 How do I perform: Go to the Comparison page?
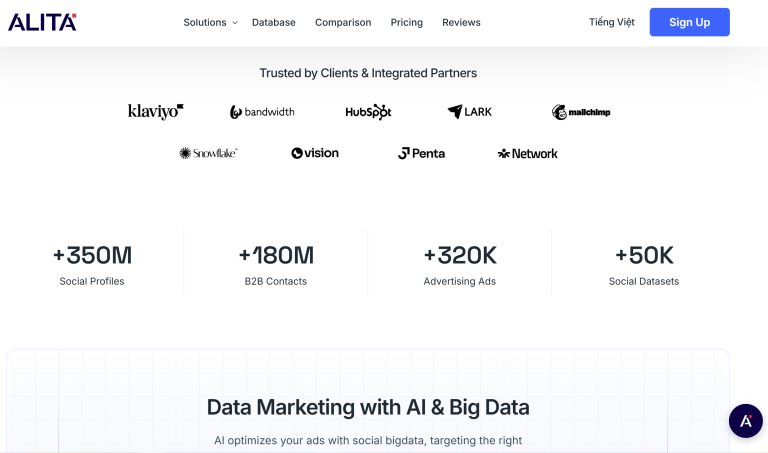pos(343,22)
